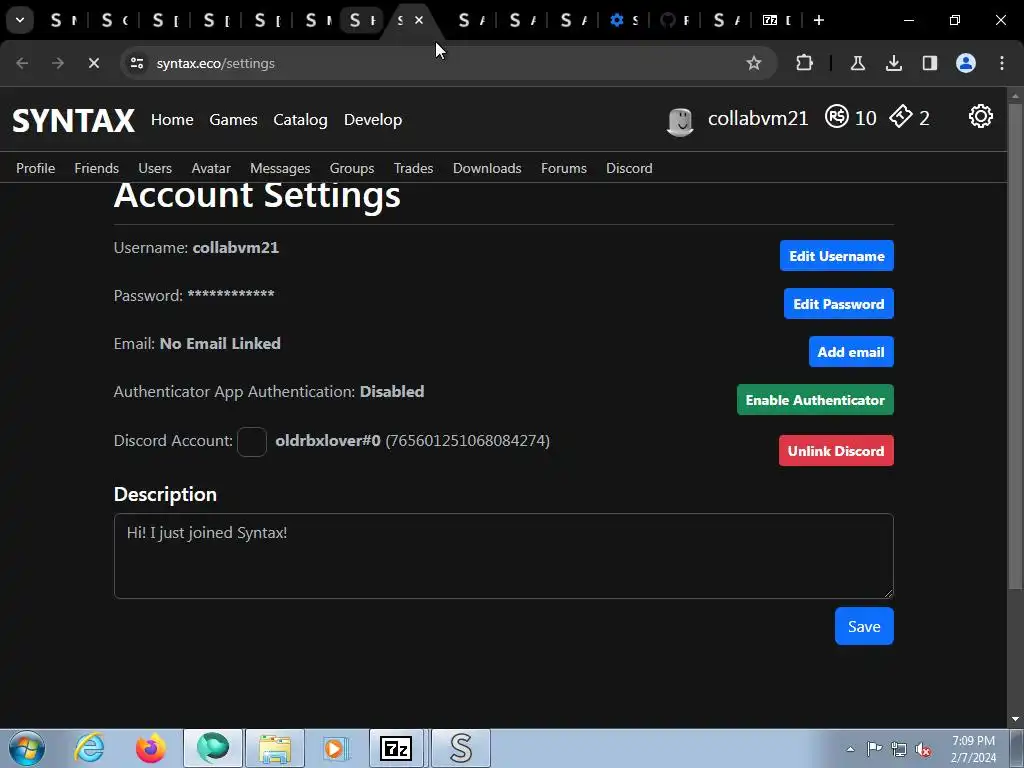Open the Develop page
The width and height of the screenshot is (1024, 768).
pos(373,120)
